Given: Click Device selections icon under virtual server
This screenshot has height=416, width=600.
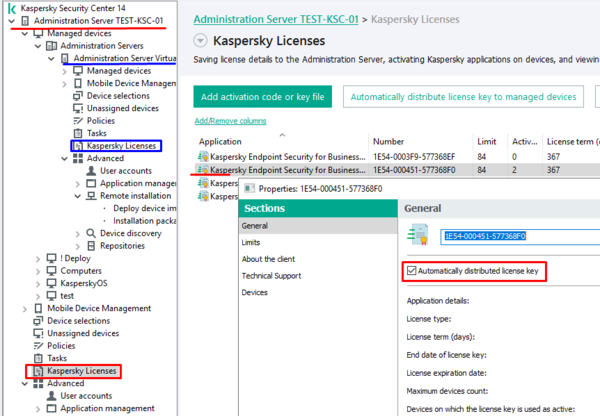Looking at the screenshot, I should [78, 96].
